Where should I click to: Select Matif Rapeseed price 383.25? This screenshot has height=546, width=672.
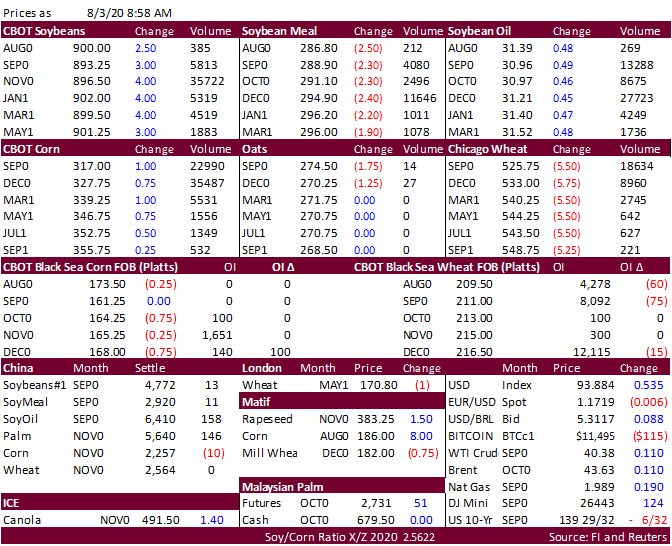click(376, 419)
